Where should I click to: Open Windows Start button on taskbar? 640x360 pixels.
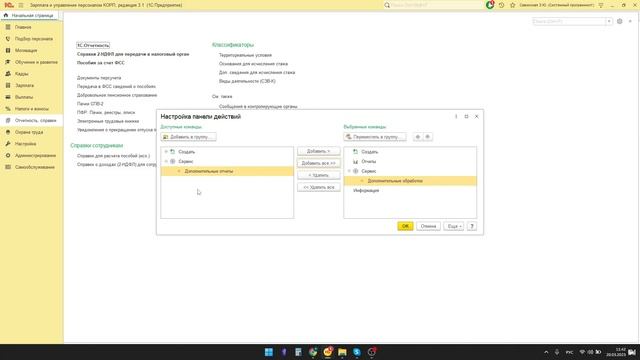click(x=269, y=352)
